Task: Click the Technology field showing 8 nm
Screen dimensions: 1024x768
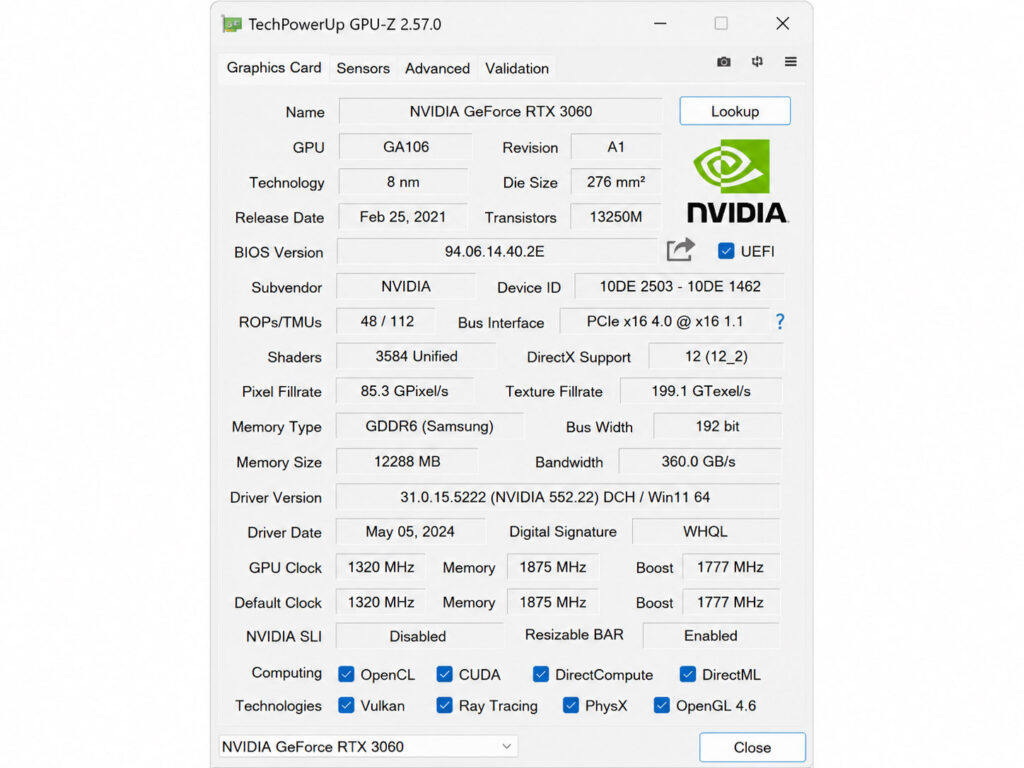Action: 403,182
